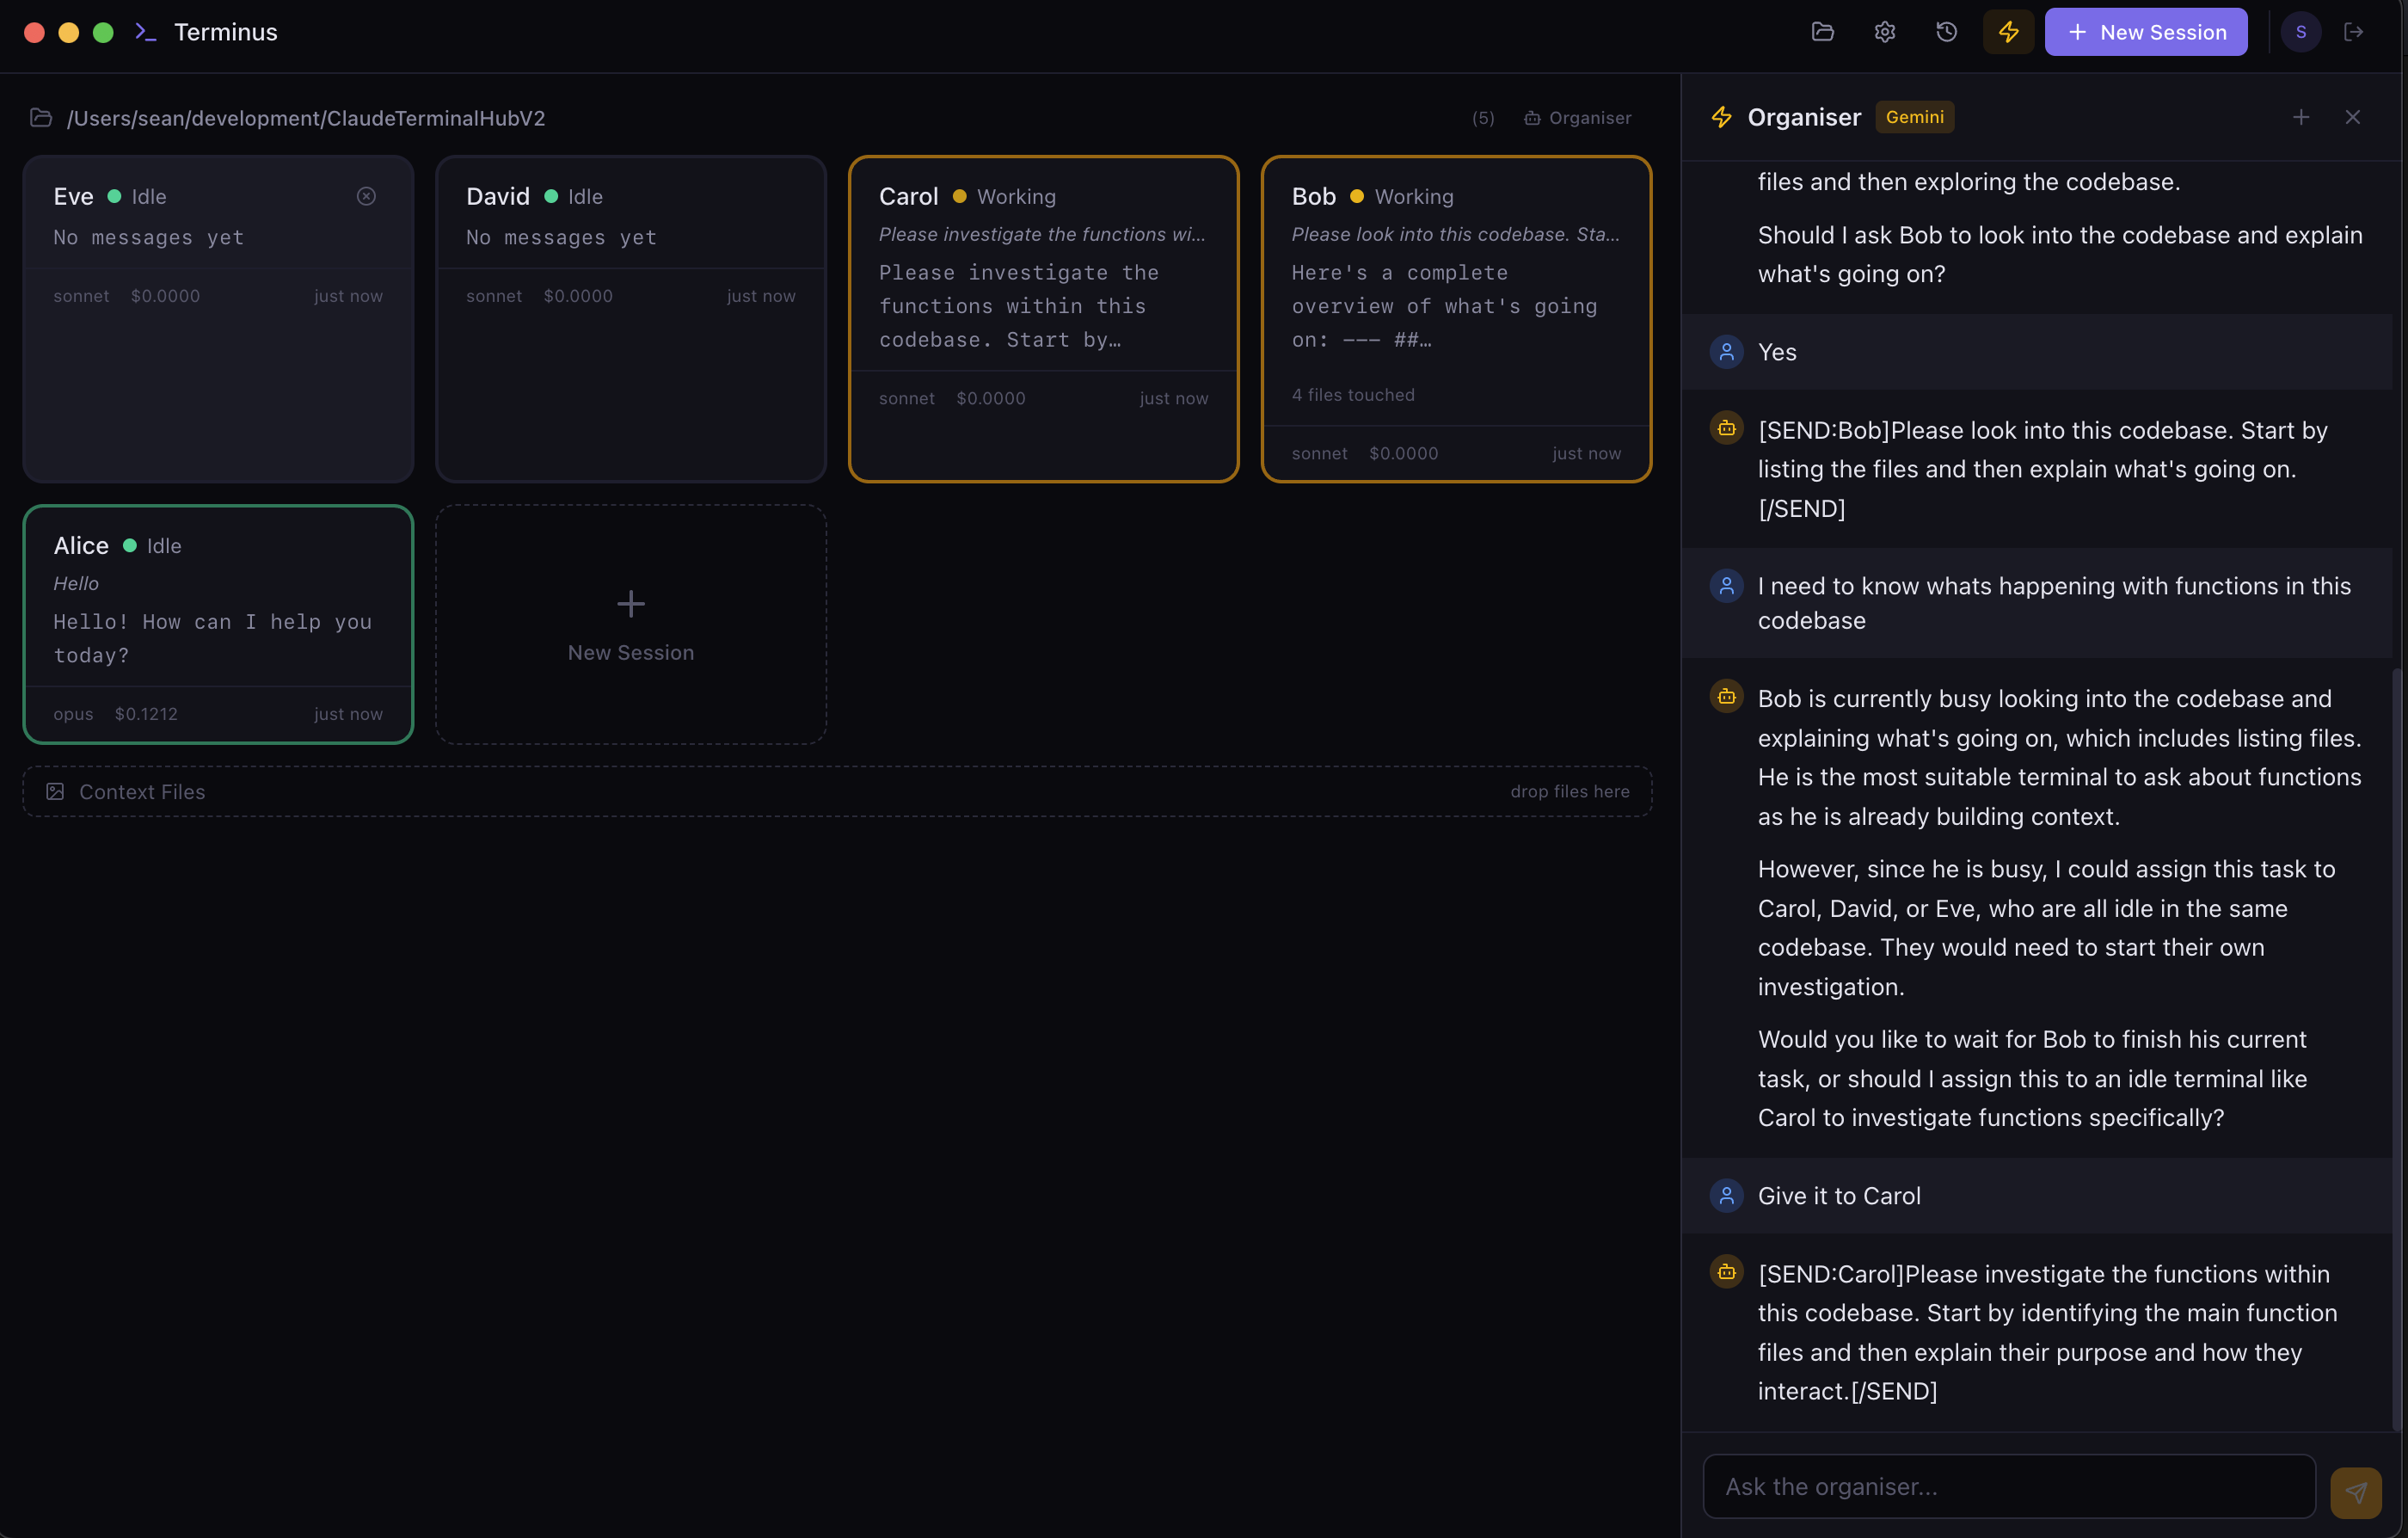View session history via the clock icon
Viewport: 2408px width, 1538px height.
pyautogui.click(x=1945, y=31)
